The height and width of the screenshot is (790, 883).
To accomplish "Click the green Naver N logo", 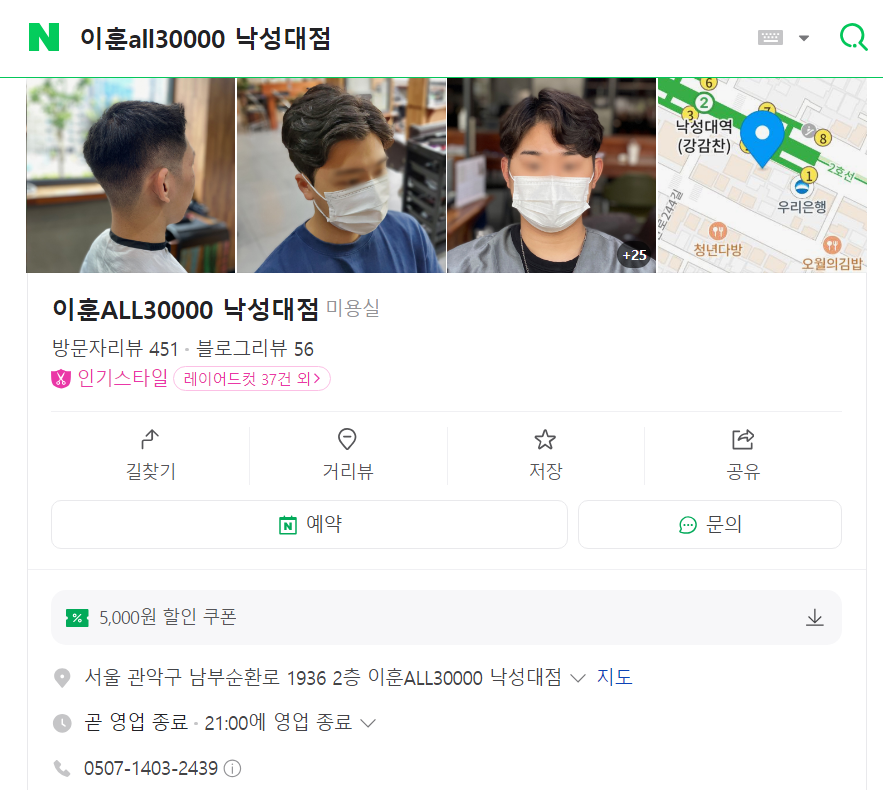I will coord(44,37).
